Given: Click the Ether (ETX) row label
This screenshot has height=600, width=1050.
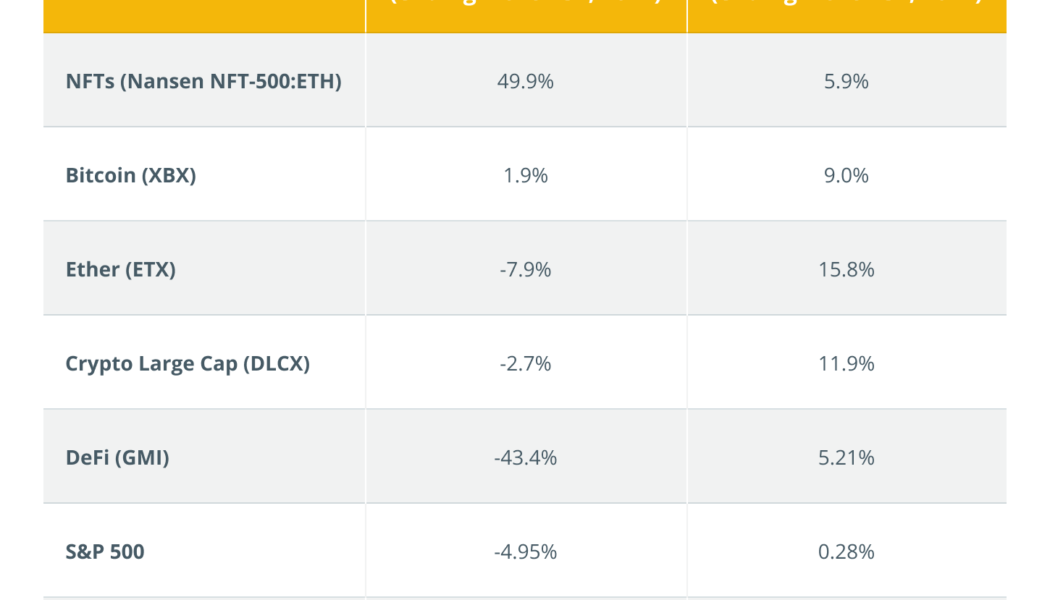Looking at the screenshot, I should (121, 270).
